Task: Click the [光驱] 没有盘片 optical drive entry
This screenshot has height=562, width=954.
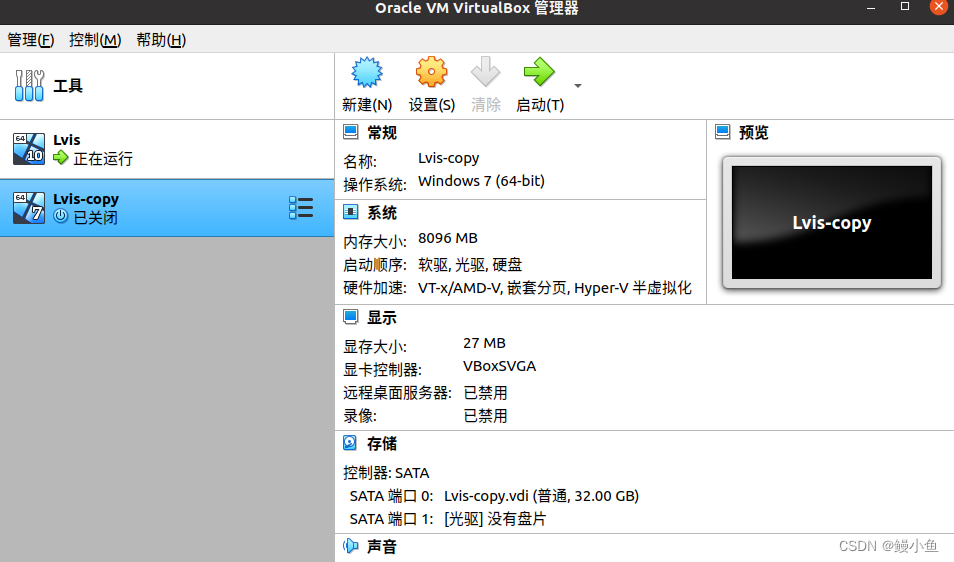Action: coord(495,519)
